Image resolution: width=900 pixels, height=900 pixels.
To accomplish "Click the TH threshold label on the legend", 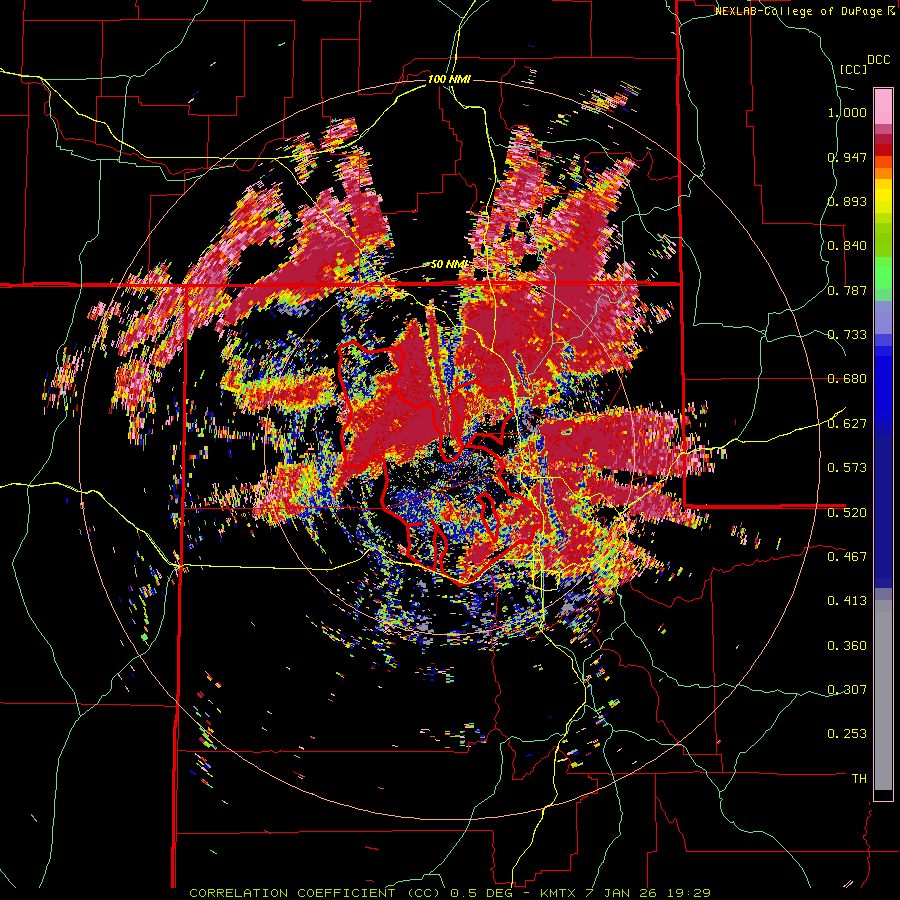I will (x=859, y=779).
